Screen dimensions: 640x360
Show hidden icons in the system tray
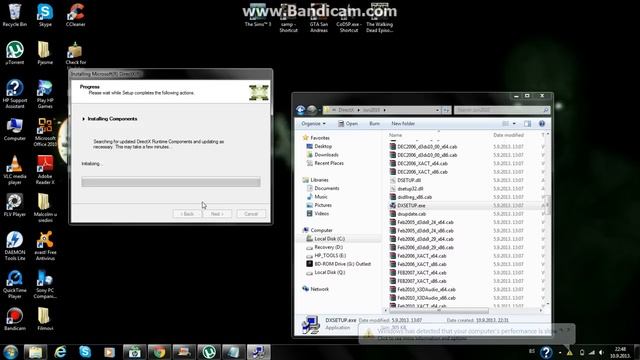click(560, 352)
